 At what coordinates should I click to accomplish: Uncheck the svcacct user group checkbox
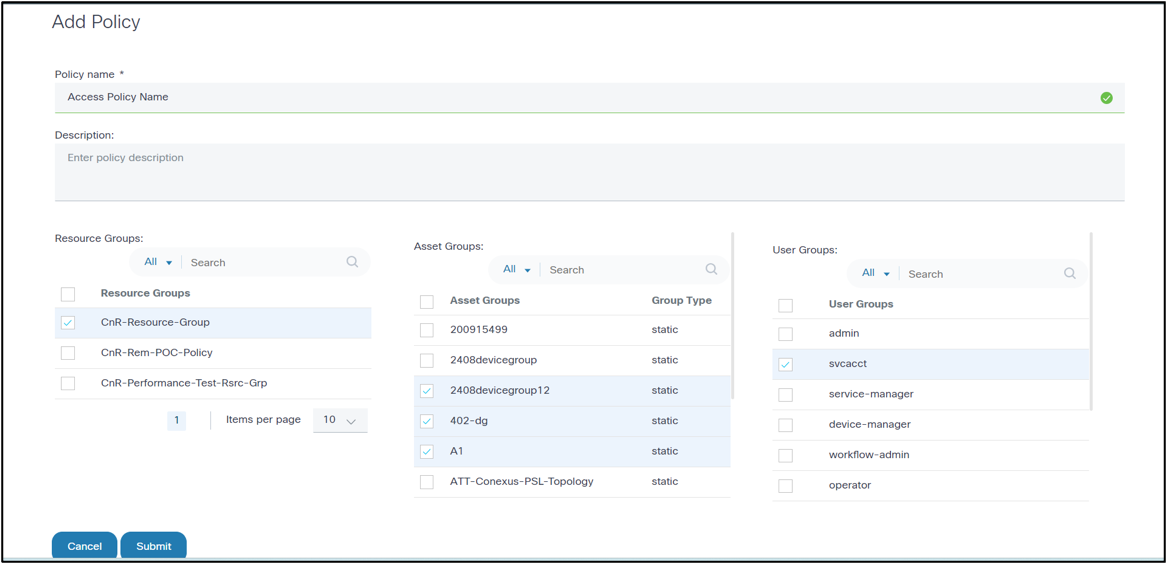[x=786, y=364]
